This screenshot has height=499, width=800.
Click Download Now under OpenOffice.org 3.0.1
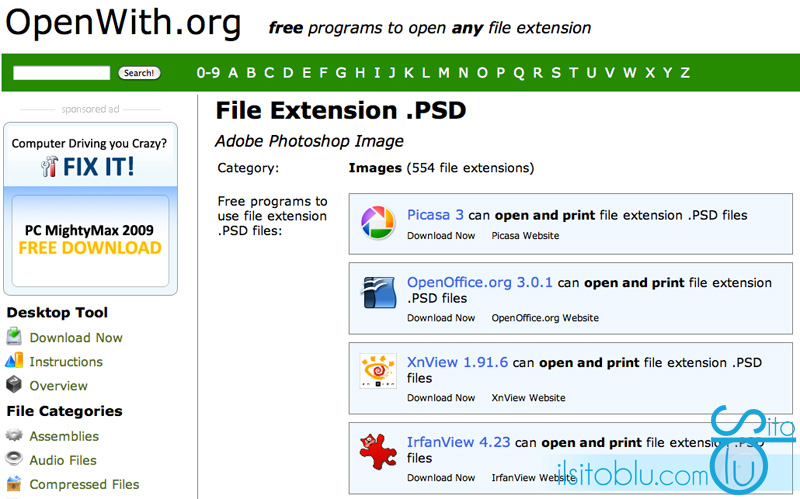click(x=441, y=318)
